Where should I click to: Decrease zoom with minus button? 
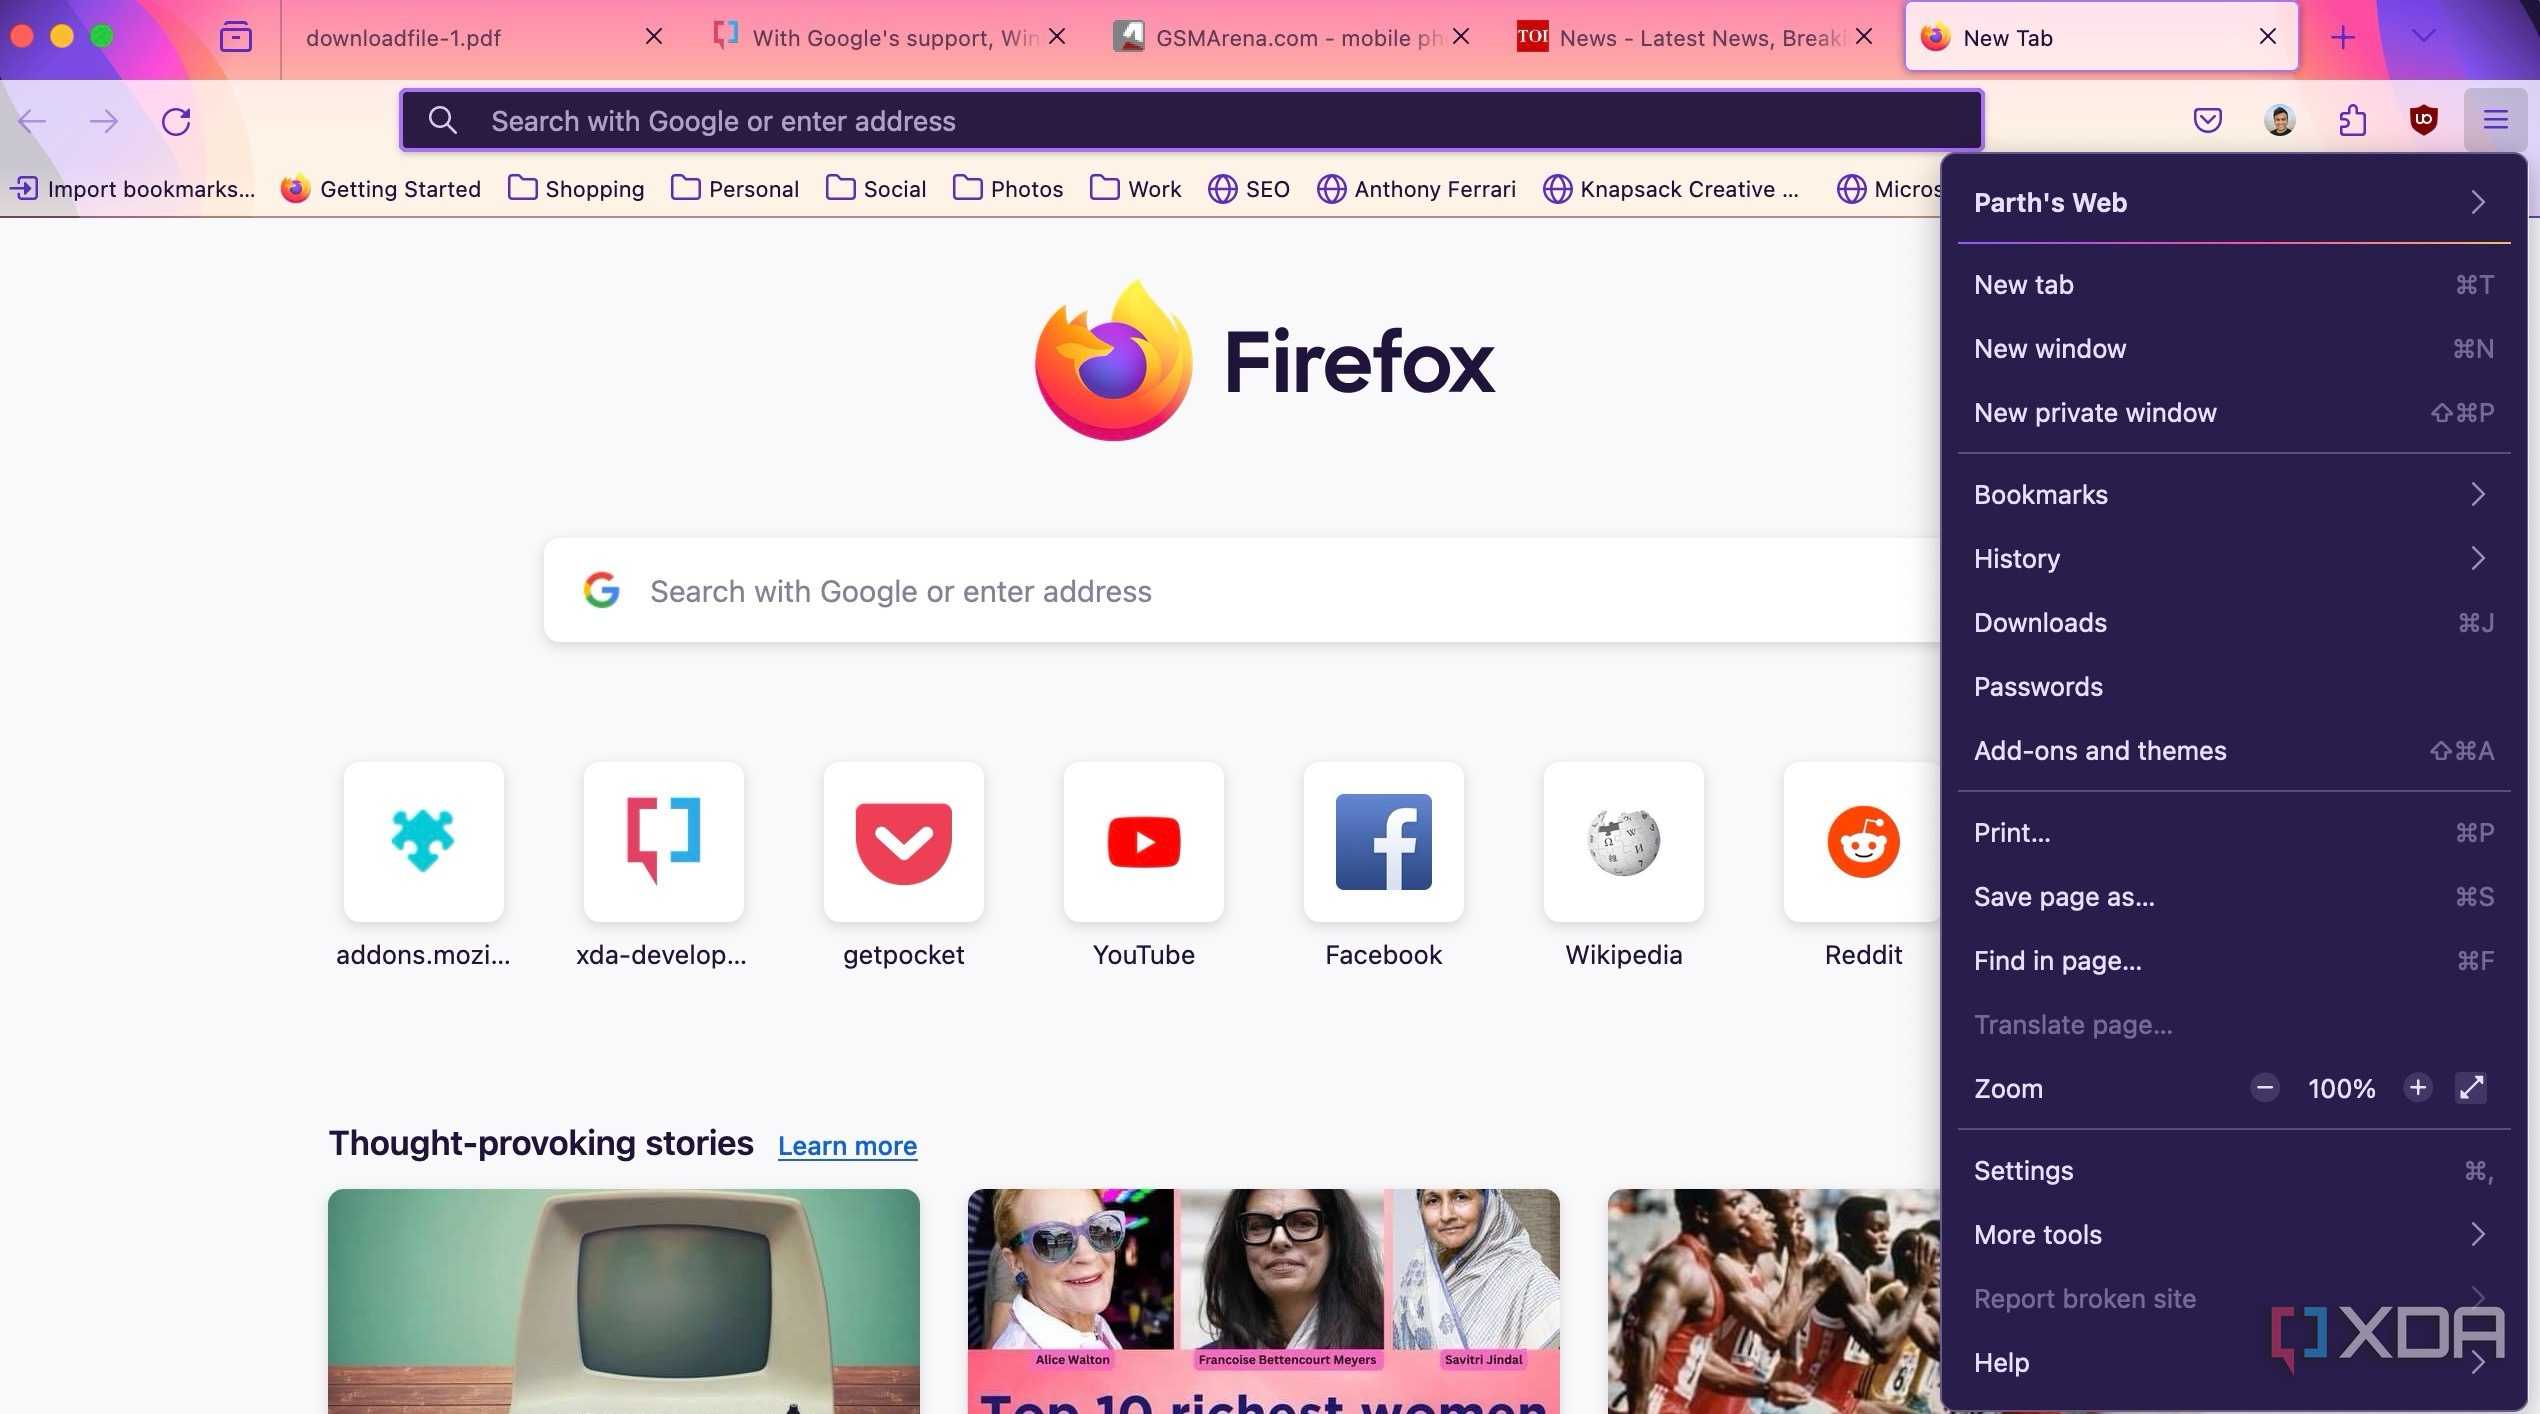2265,1088
